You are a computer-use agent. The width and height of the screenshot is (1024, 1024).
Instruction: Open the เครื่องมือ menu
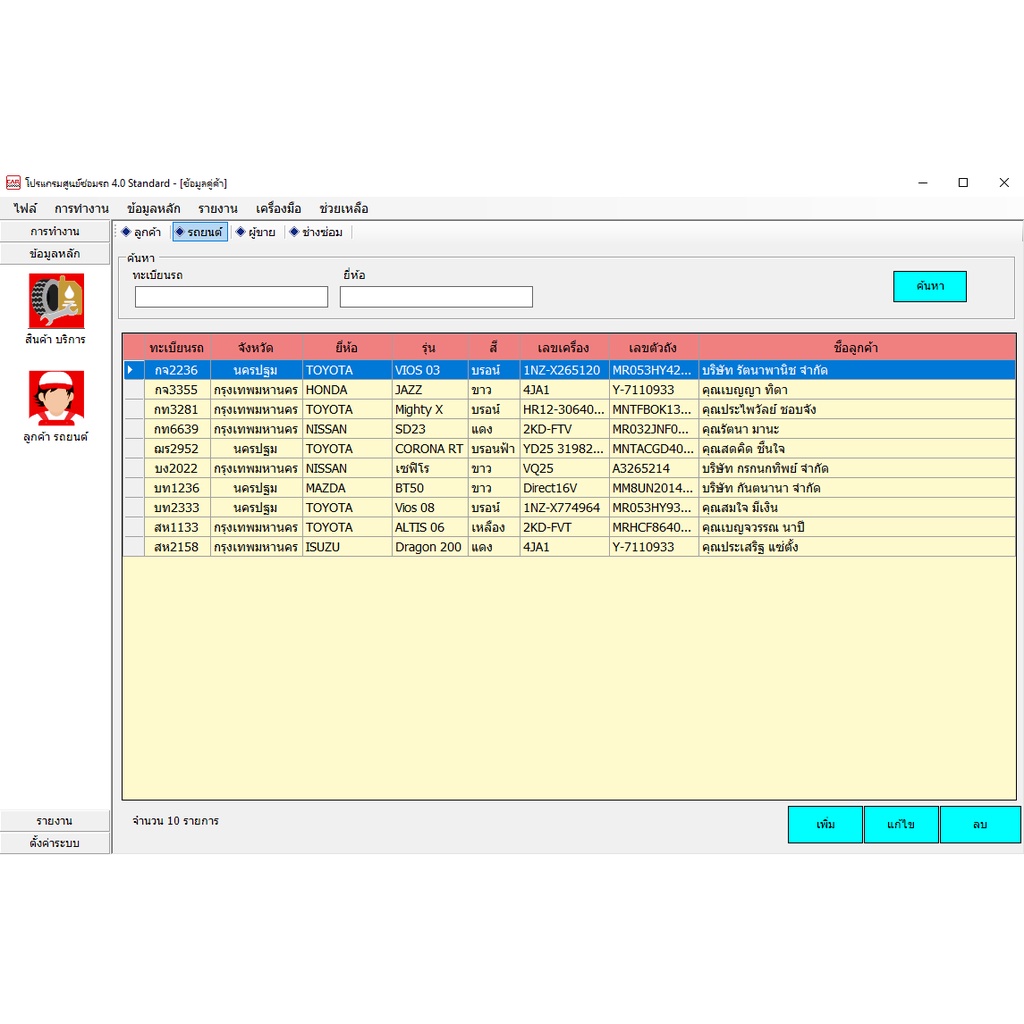[278, 208]
